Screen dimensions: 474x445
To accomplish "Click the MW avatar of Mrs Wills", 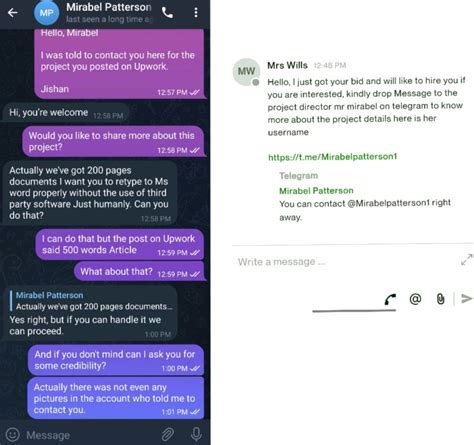I will 246,71.
